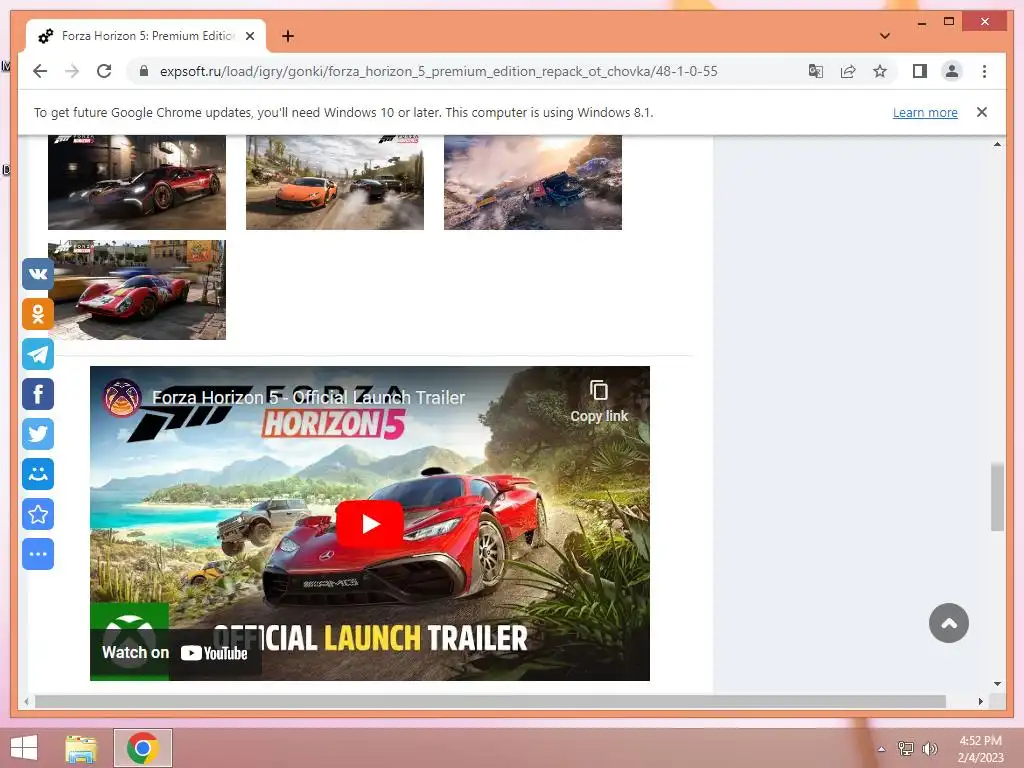Open more share options ellipsis icon
This screenshot has height=768, width=1024.
tap(38, 554)
